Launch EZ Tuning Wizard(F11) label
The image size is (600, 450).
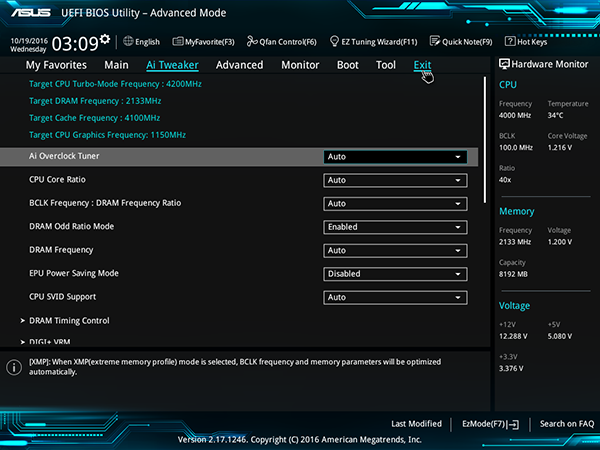pos(379,42)
